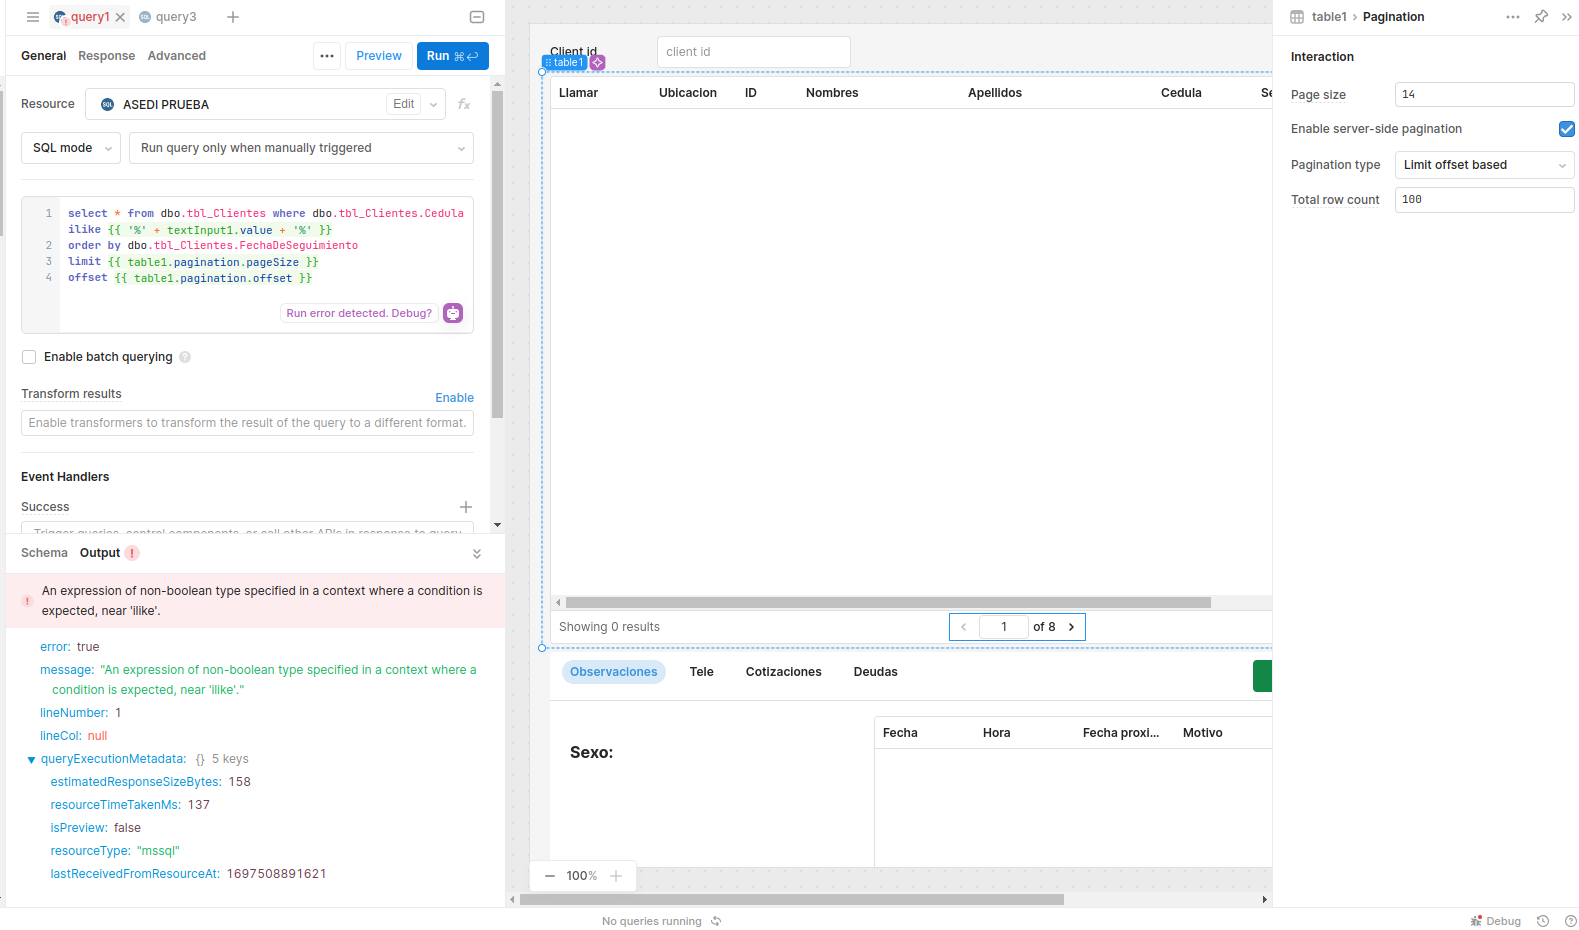Viewport: 1579px width, 930px height.
Task: Click the Cedula column header
Action: 1181,93
